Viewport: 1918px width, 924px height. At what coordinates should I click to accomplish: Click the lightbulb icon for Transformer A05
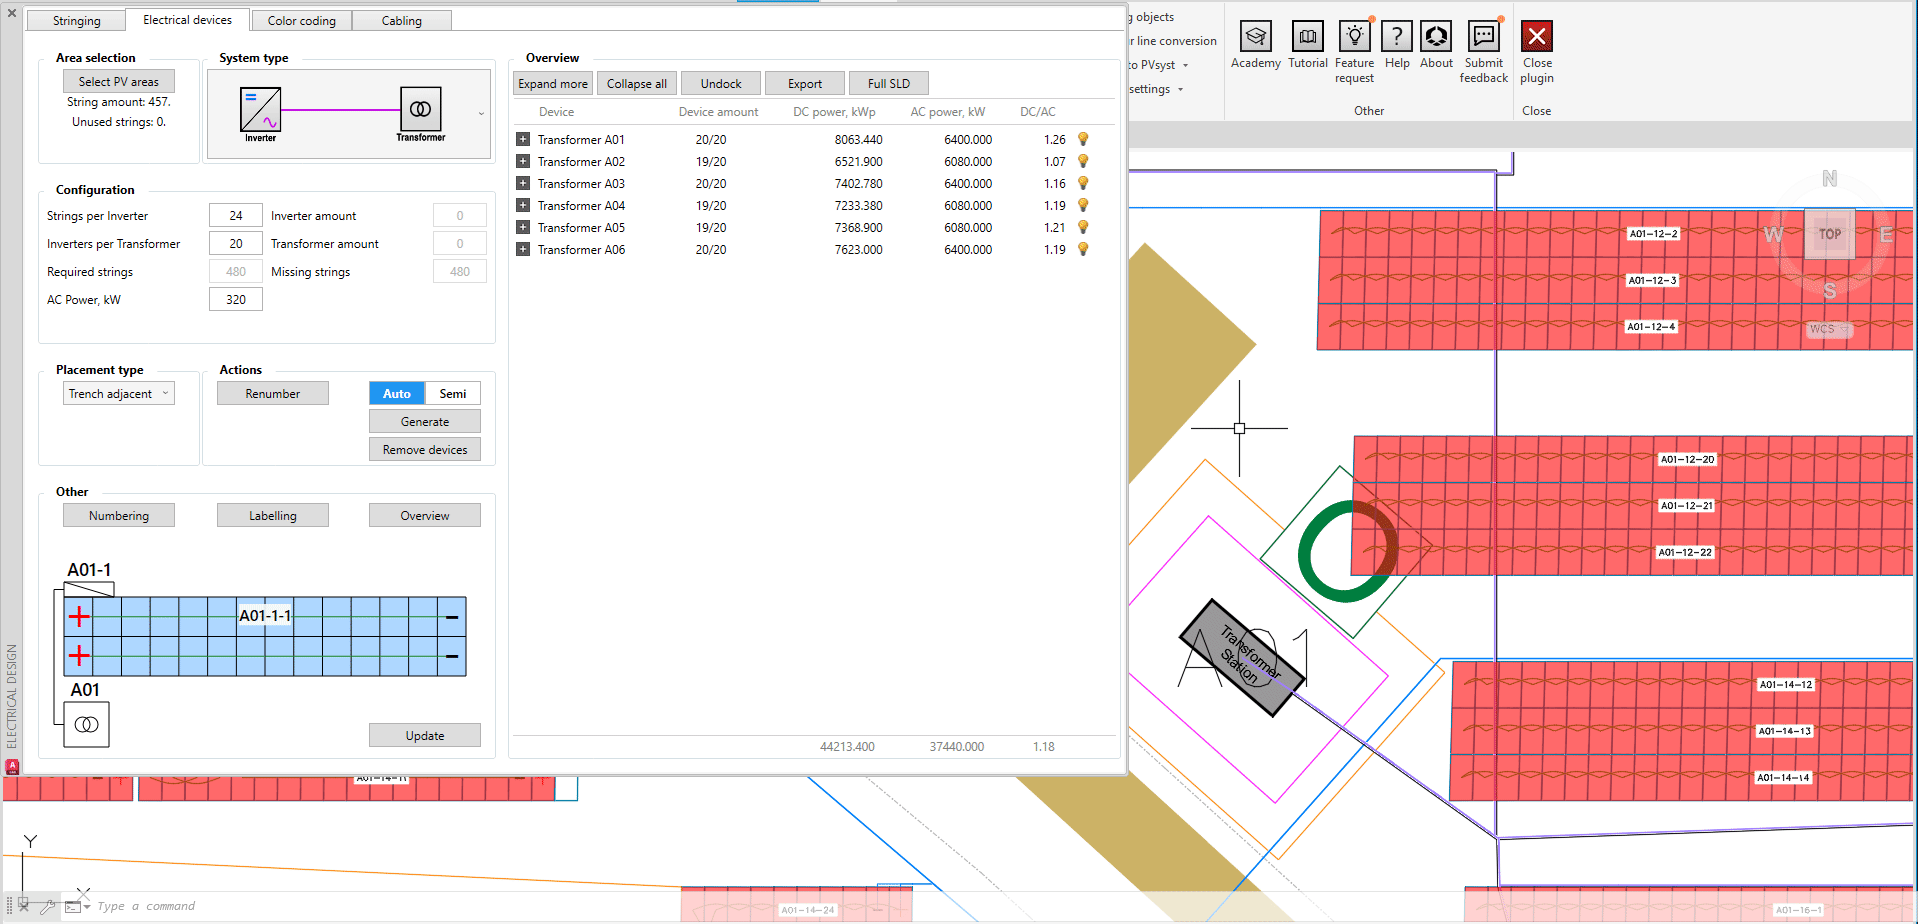click(1082, 227)
